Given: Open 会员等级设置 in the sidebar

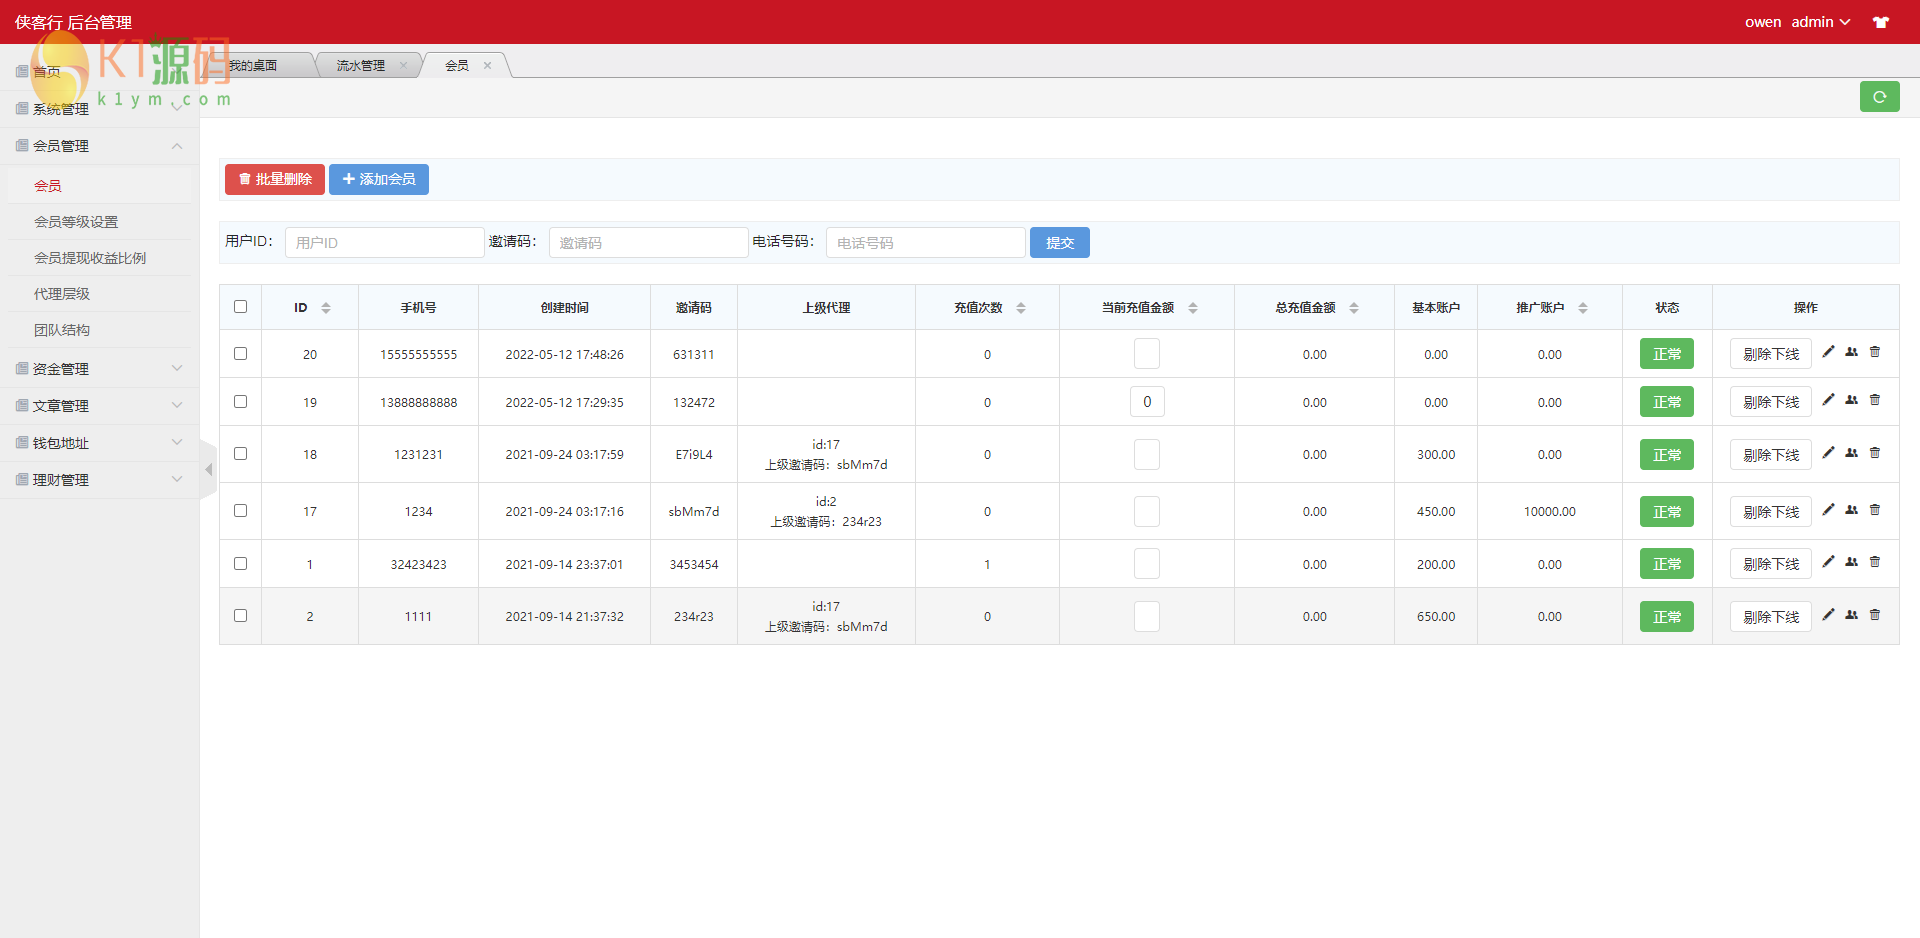Looking at the screenshot, I should (x=76, y=222).
